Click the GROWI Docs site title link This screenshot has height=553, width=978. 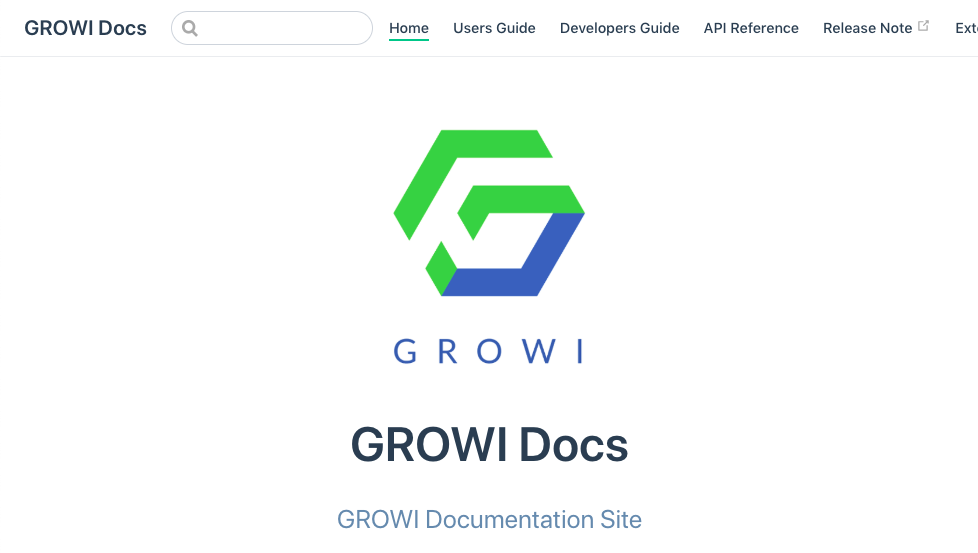click(x=85, y=28)
